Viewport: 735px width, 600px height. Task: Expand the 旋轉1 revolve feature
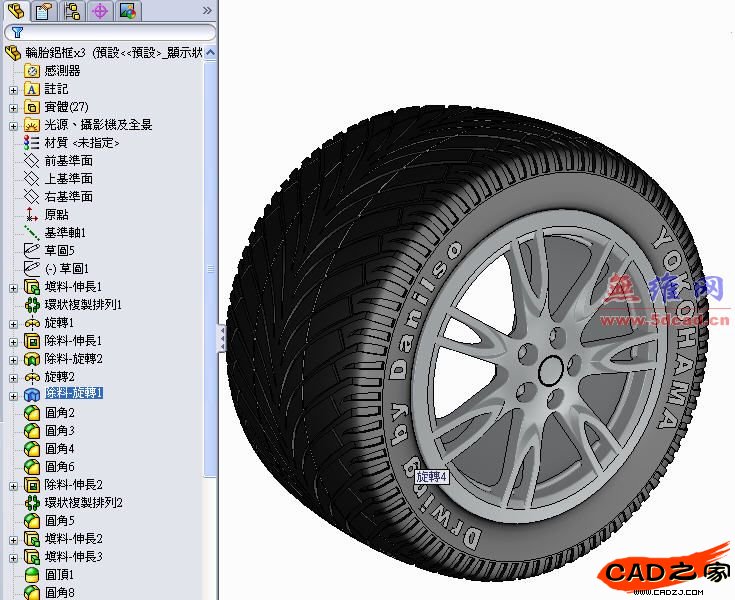click(x=13, y=324)
